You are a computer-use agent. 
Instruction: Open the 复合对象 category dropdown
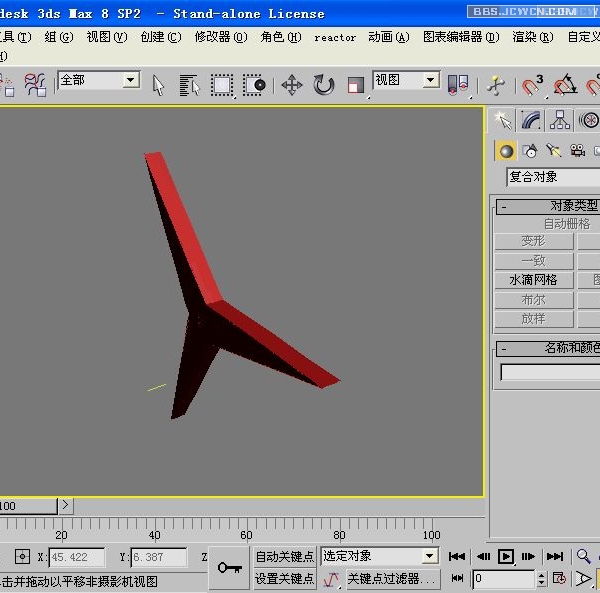click(x=553, y=177)
